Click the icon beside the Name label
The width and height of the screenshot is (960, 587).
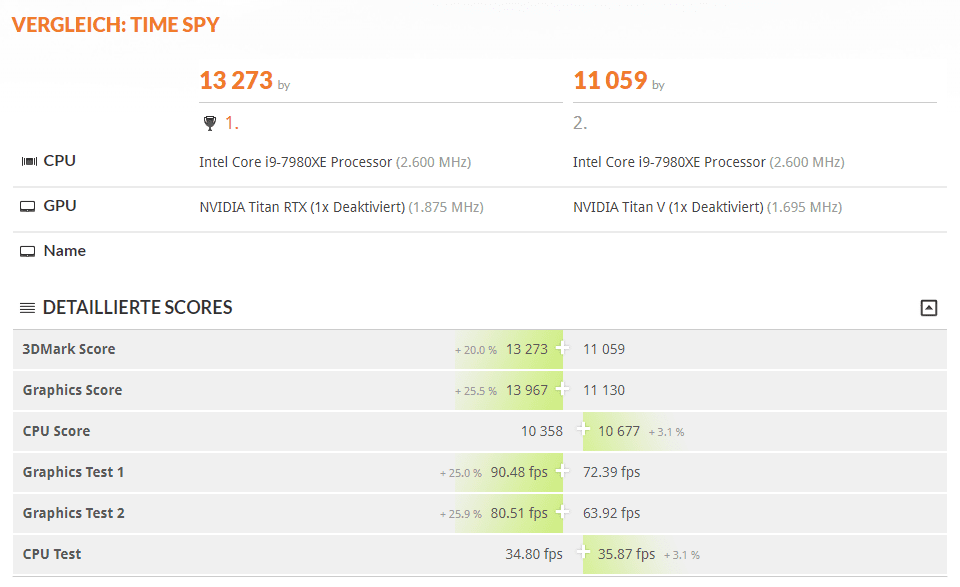28,251
